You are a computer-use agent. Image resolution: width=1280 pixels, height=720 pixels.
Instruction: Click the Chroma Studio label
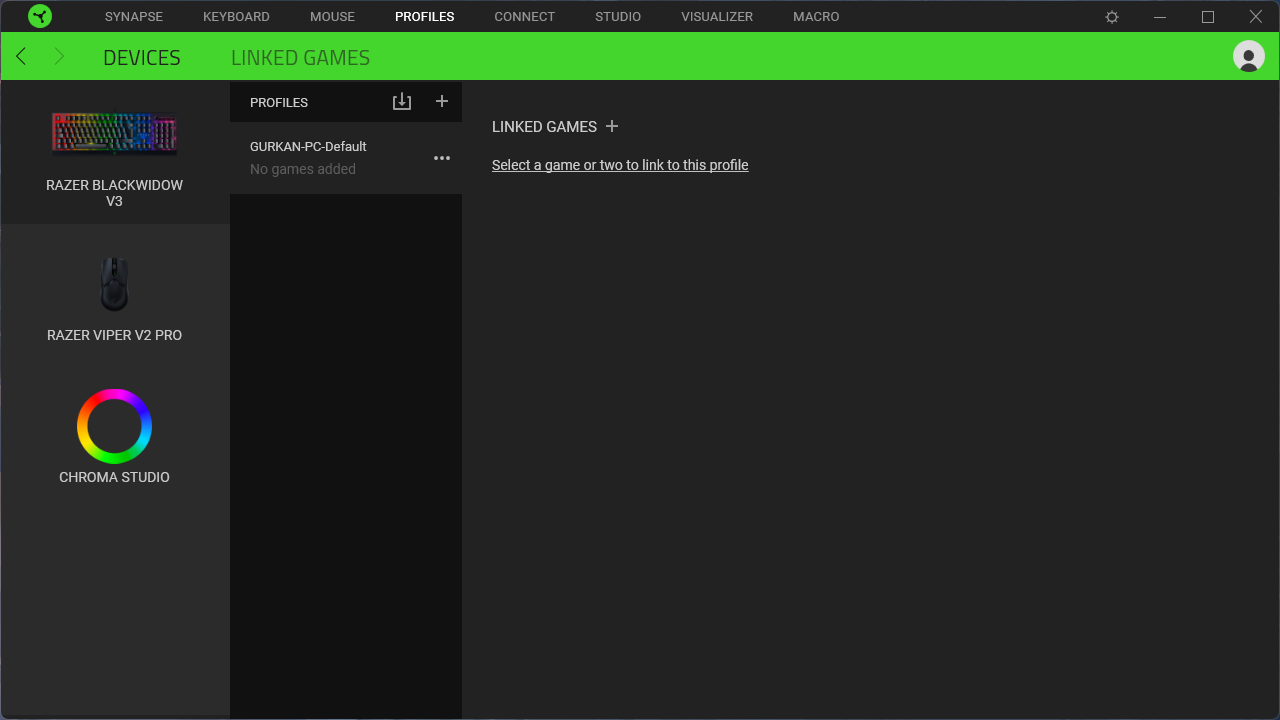[x=114, y=477]
